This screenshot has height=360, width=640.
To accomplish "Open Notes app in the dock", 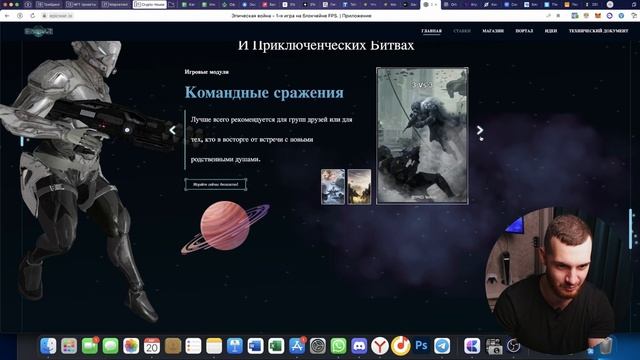I will pyautogui.click(x=214, y=346).
